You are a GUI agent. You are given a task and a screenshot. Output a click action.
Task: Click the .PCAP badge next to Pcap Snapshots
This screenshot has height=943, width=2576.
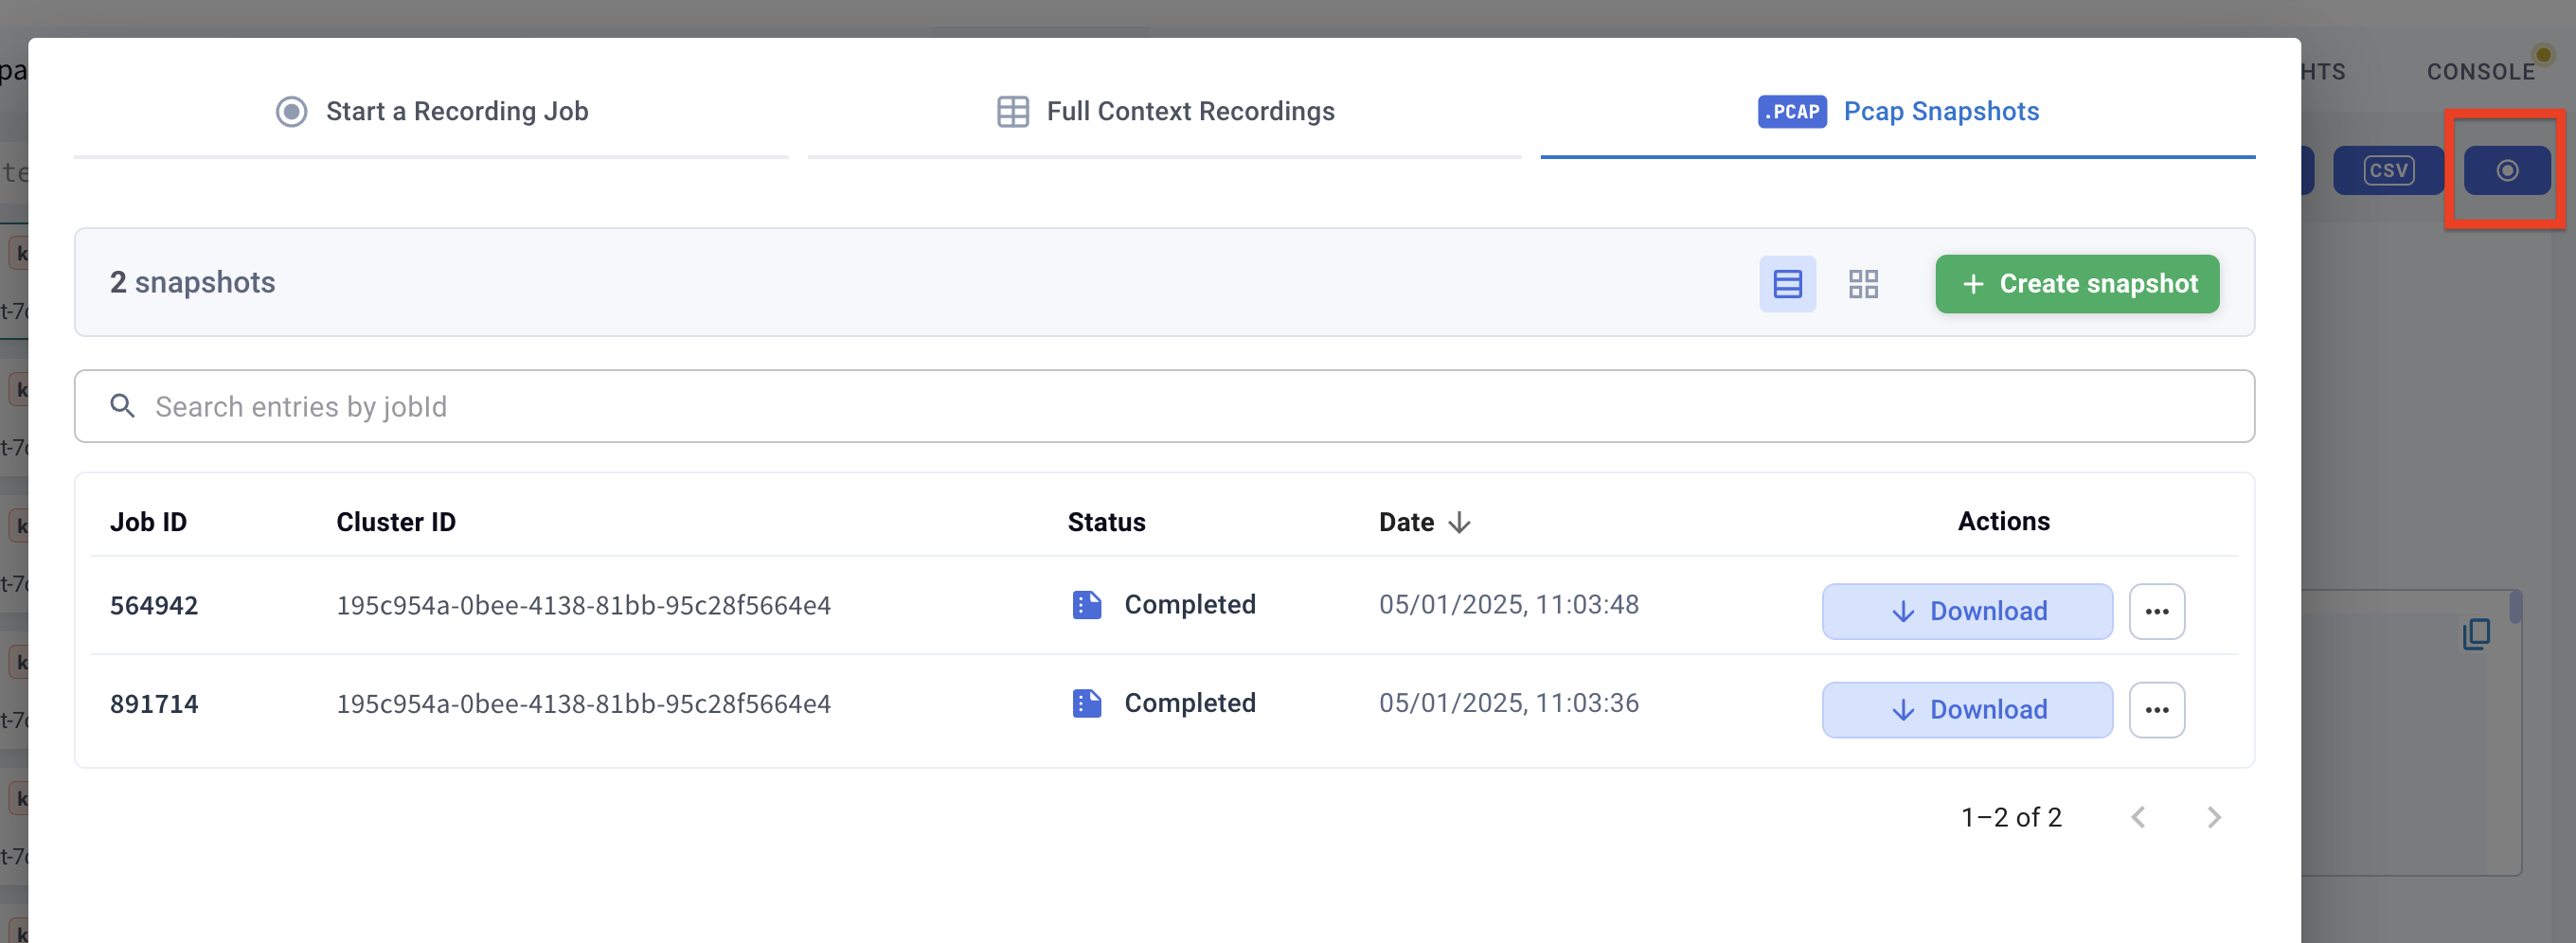click(1791, 112)
